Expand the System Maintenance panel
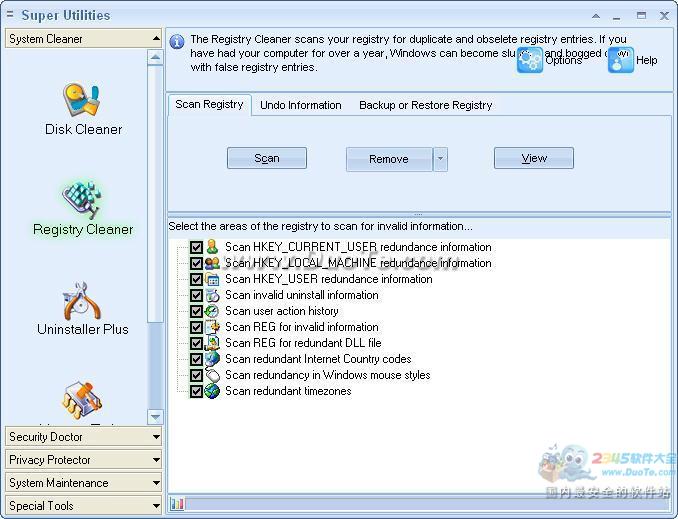678x519 pixels. pyautogui.click(x=83, y=483)
